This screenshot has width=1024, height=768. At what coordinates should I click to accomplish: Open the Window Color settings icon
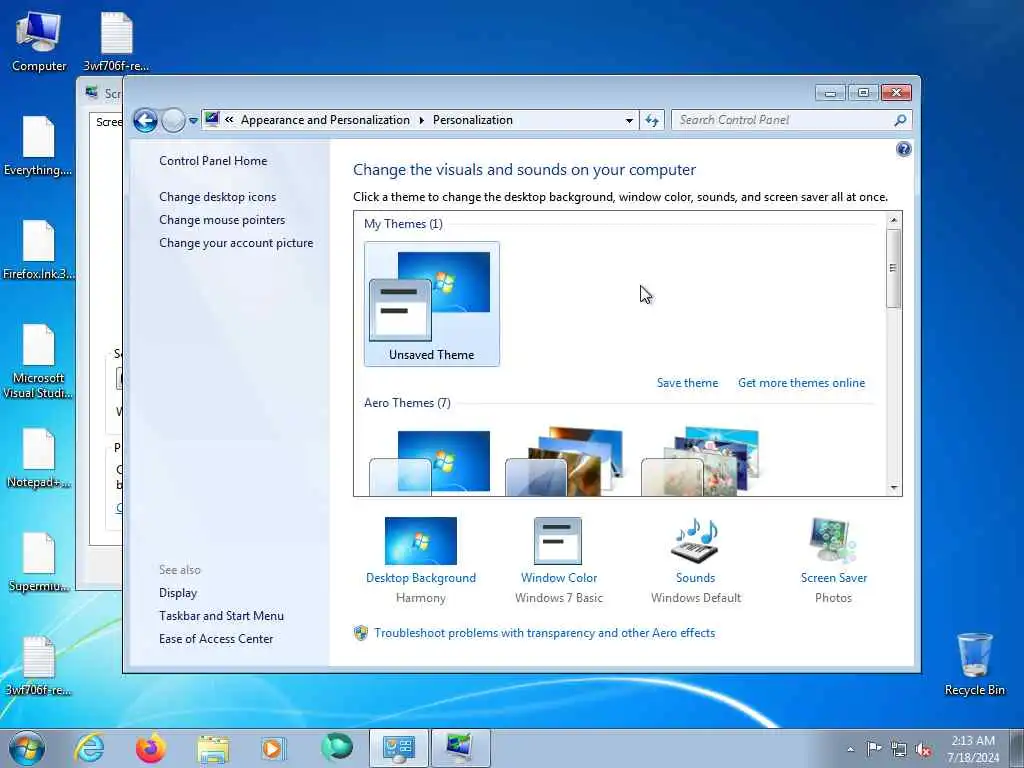click(x=558, y=541)
